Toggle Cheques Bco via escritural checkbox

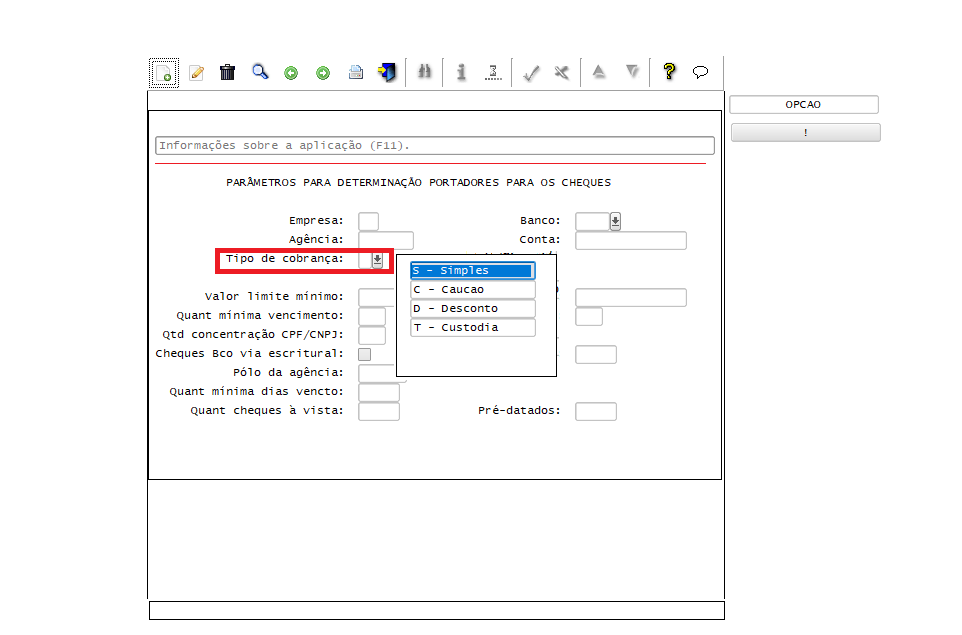(364, 354)
